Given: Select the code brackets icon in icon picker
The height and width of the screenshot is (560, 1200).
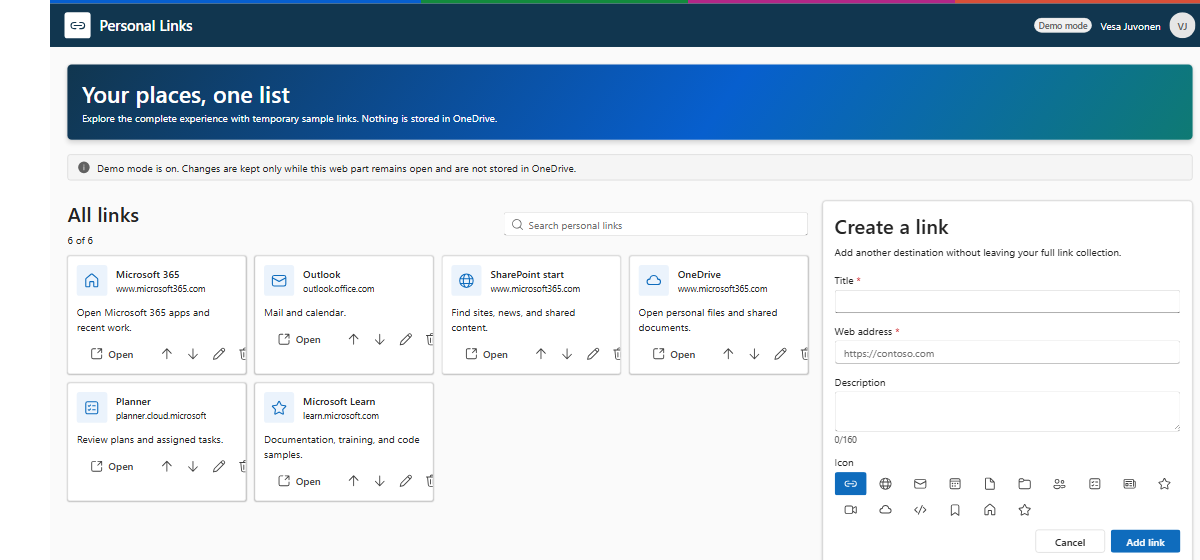Looking at the screenshot, I should click(x=920, y=510).
